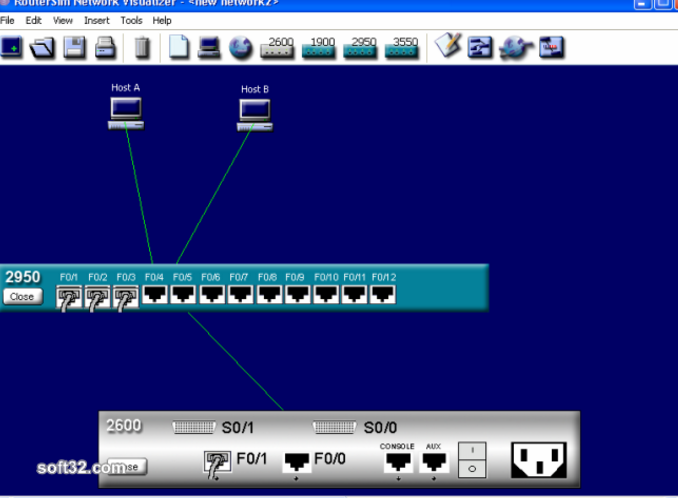Select empty port F0/4 on 2950 switch
The height and width of the screenshot is (498, 678).
[155, 295]
